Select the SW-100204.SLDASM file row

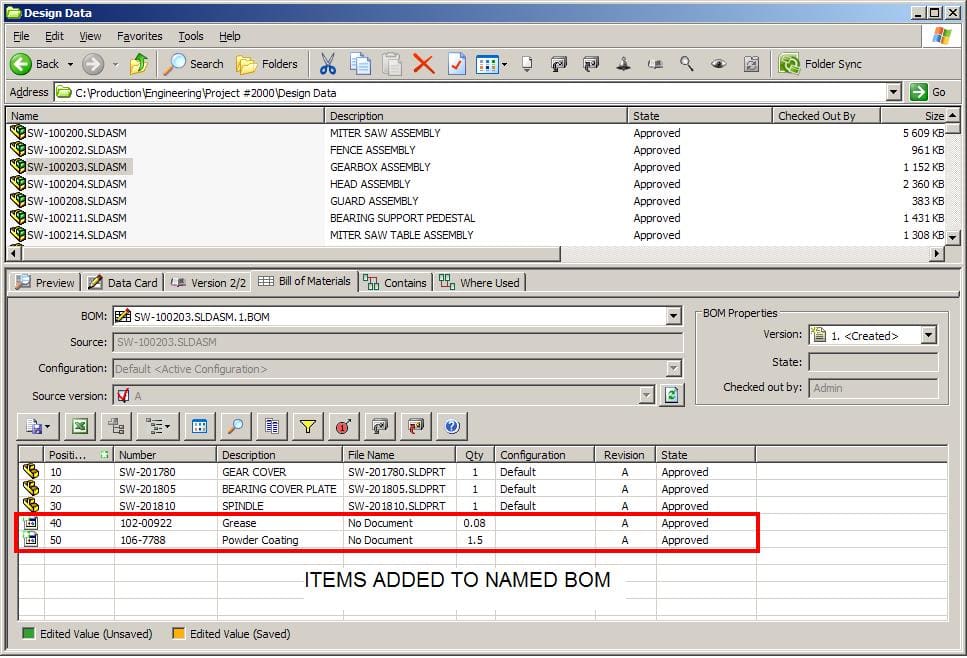pos(77,184)
